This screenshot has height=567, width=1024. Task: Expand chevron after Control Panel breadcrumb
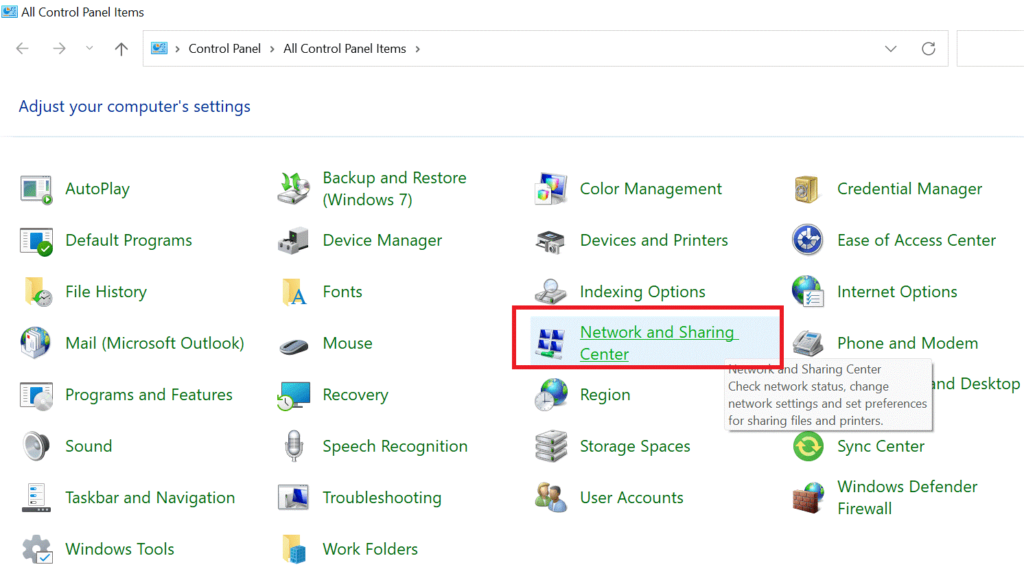[272, 49]
